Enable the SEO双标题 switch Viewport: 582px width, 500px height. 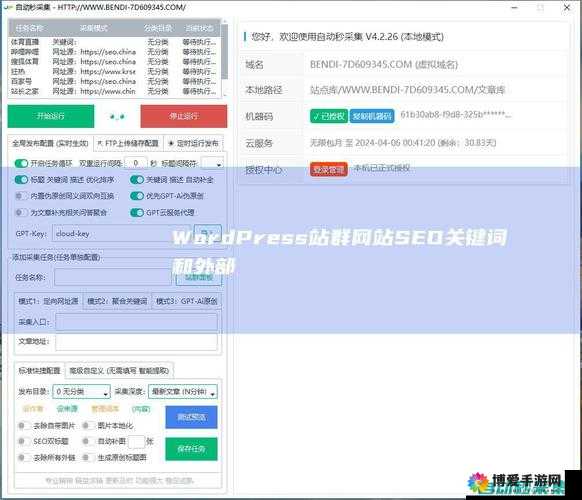pos(24,441)
